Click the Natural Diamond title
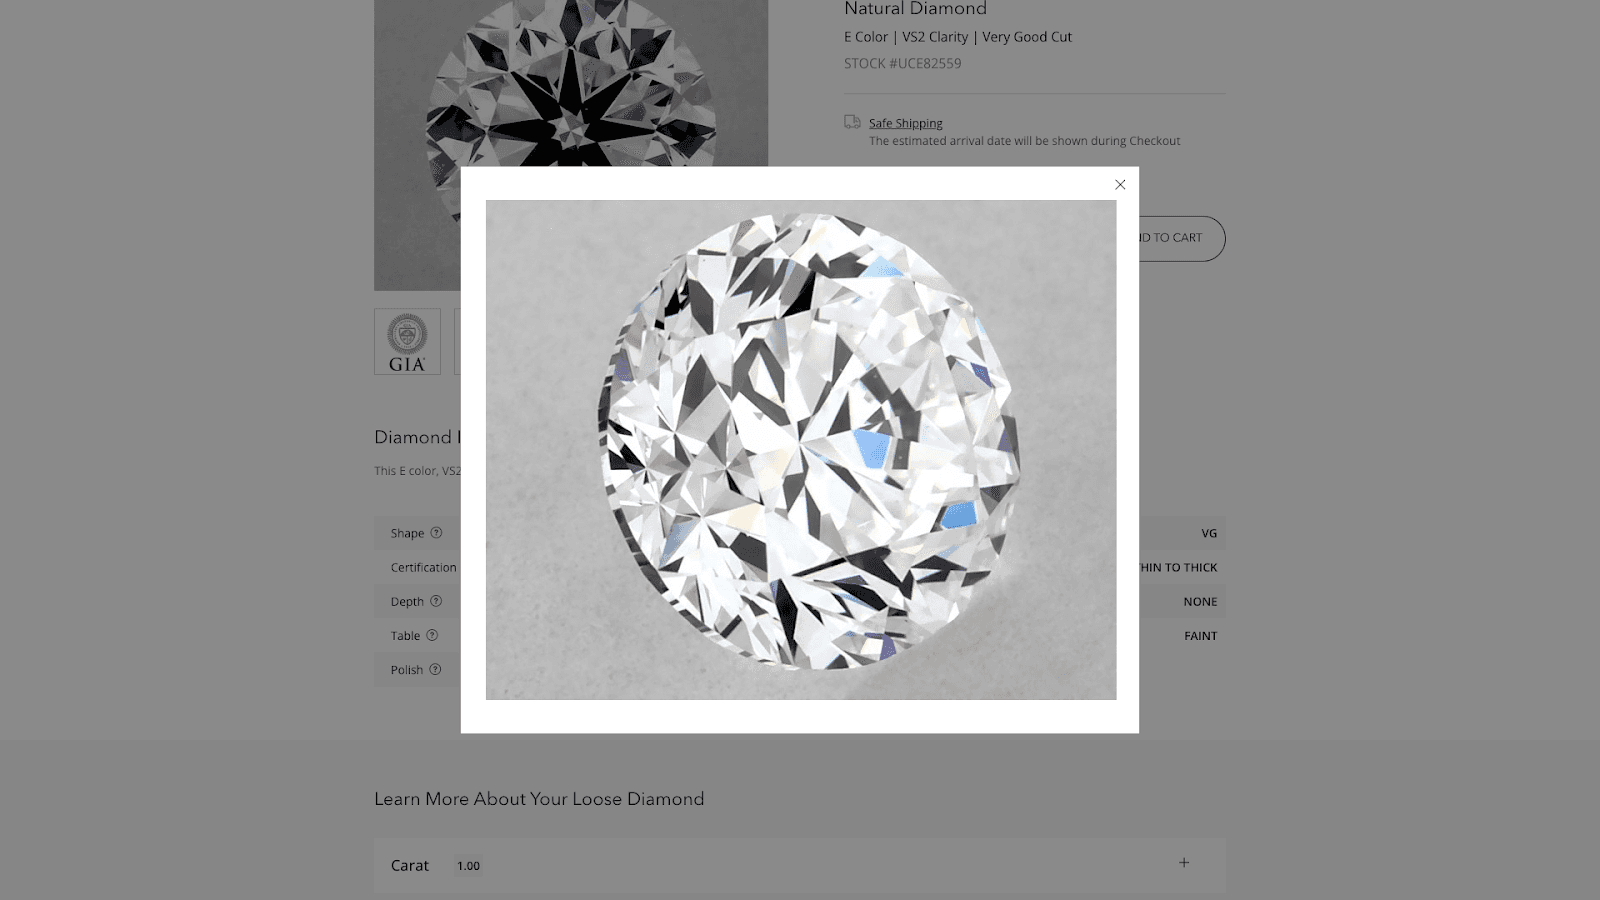Image resolution: width=1600 pixels, height=900 pixels. click(x=915, y=9)
